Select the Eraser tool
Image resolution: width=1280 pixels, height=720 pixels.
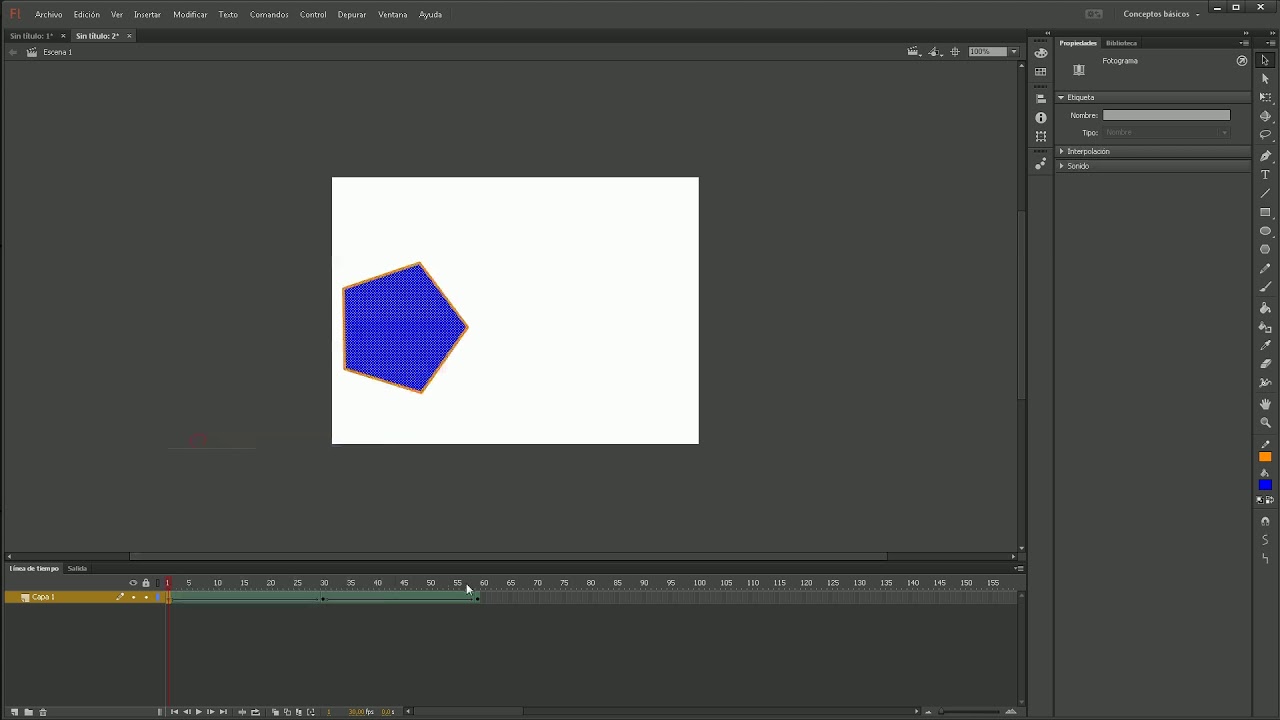(1265, 365)
